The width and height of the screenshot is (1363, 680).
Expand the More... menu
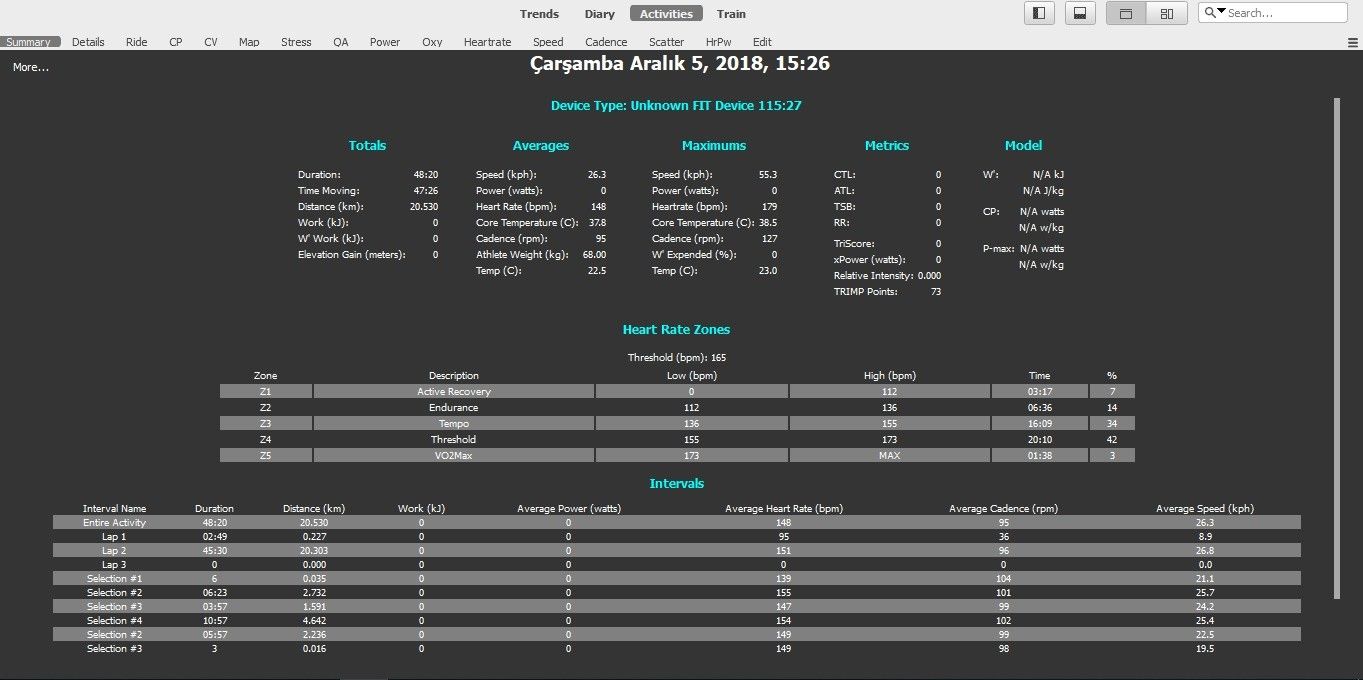pos(31,67)
